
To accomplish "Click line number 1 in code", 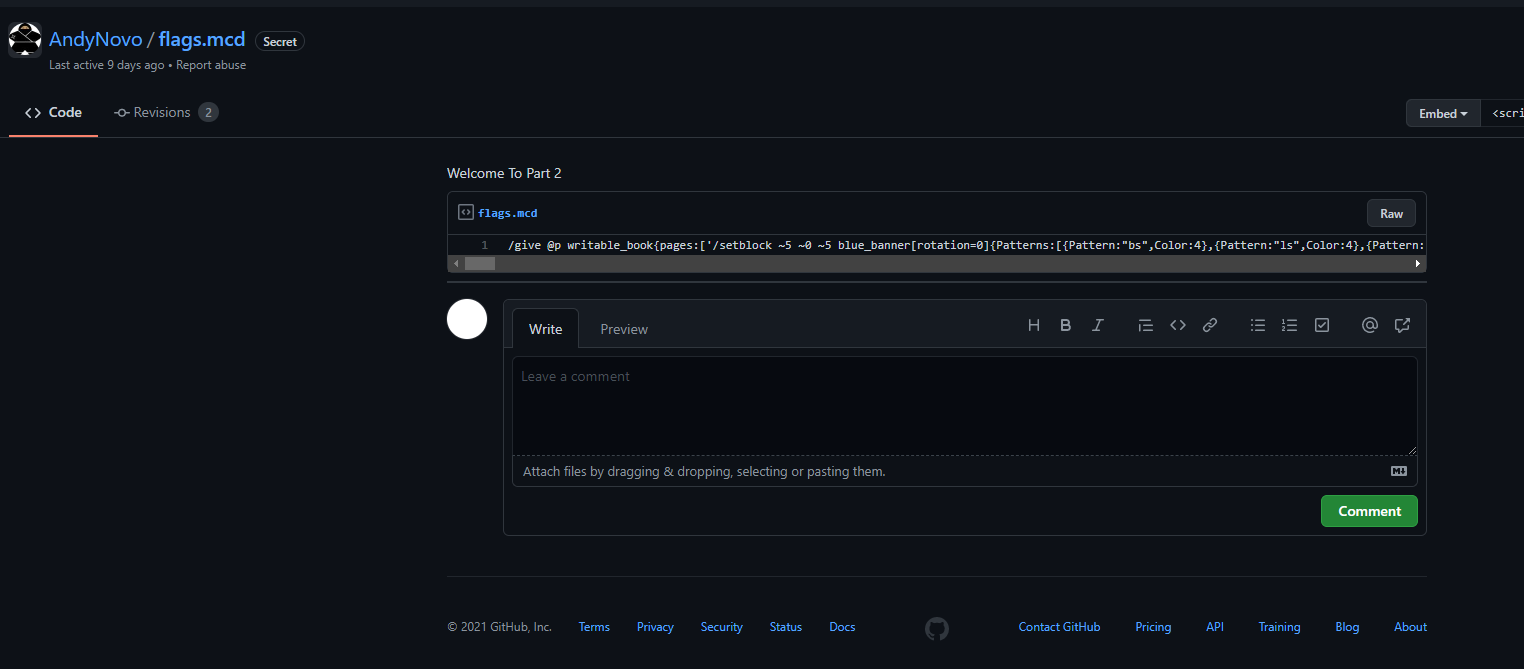I will click(485, 245).
